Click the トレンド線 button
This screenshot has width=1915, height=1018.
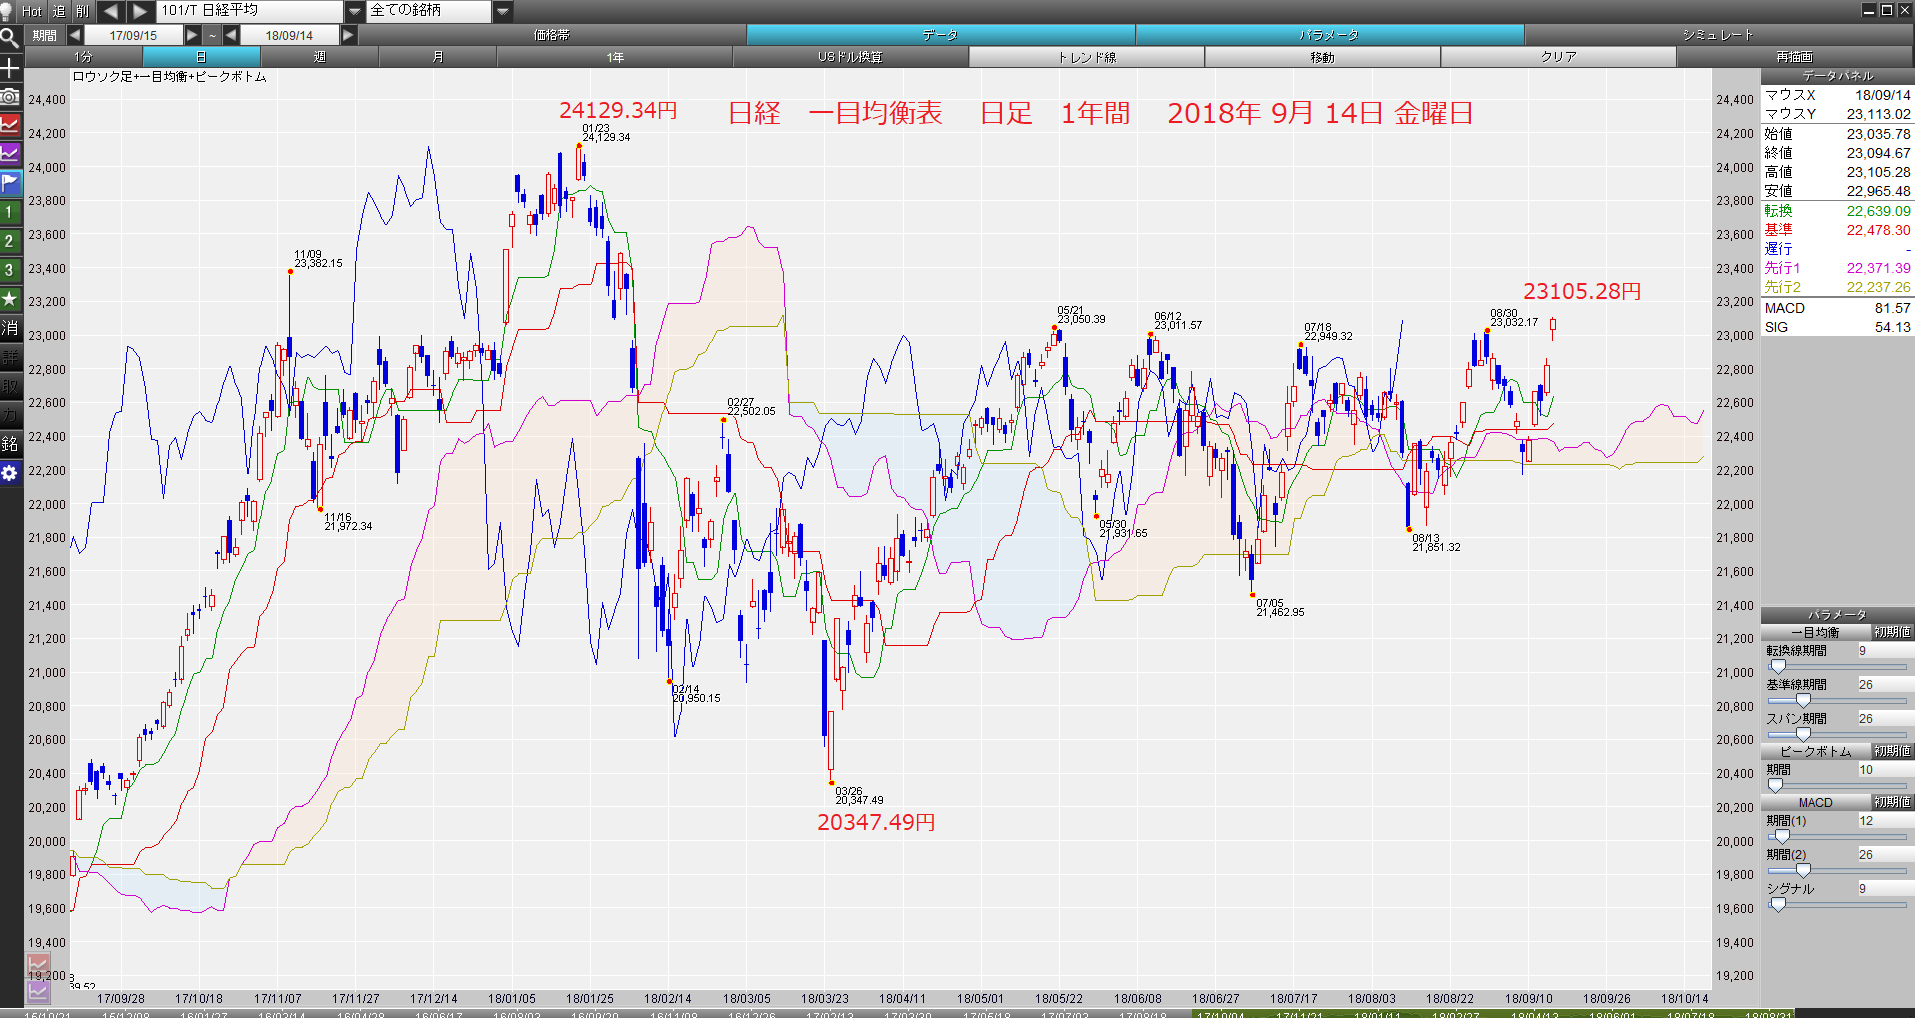tap(1087, 57)
